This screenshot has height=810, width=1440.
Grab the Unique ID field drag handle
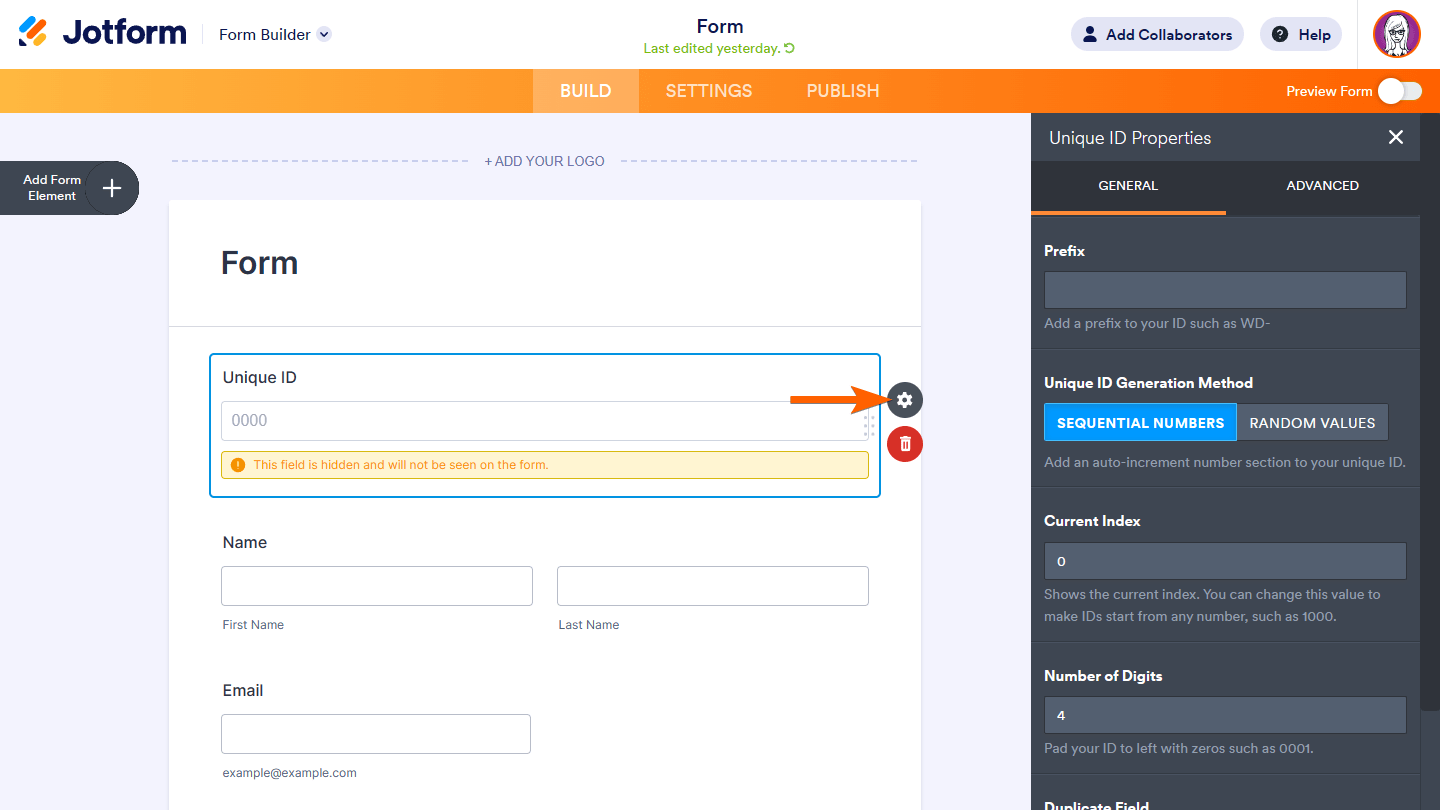click(869, 426)
